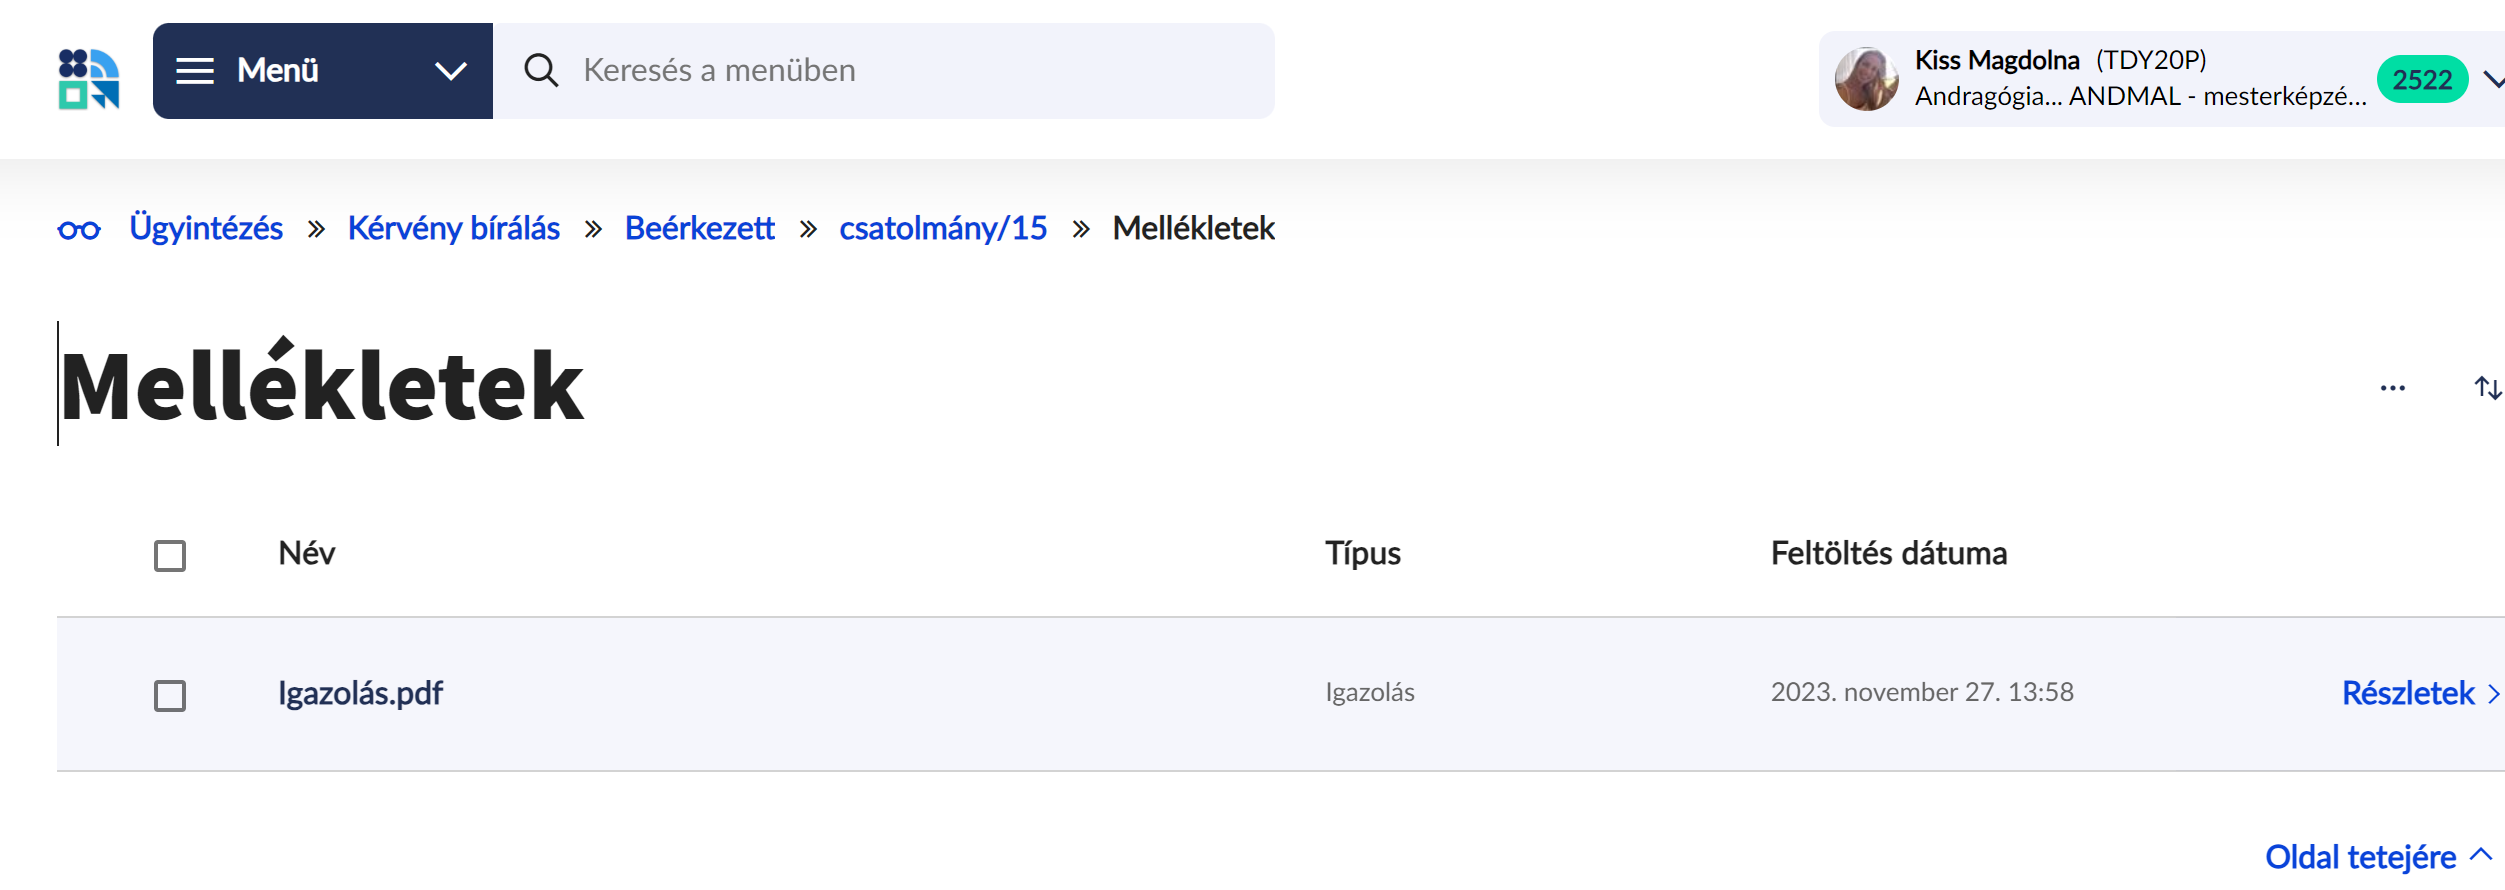Expand the Menü dropdown chevron

point(451,71)
